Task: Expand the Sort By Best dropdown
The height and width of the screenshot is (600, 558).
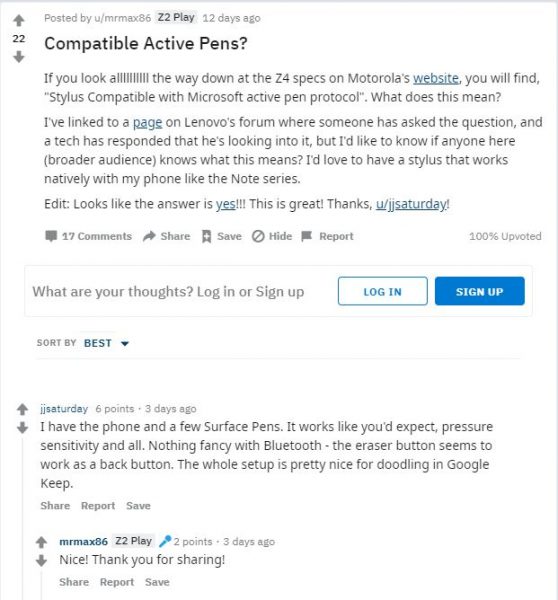Action: pos(107,343)
